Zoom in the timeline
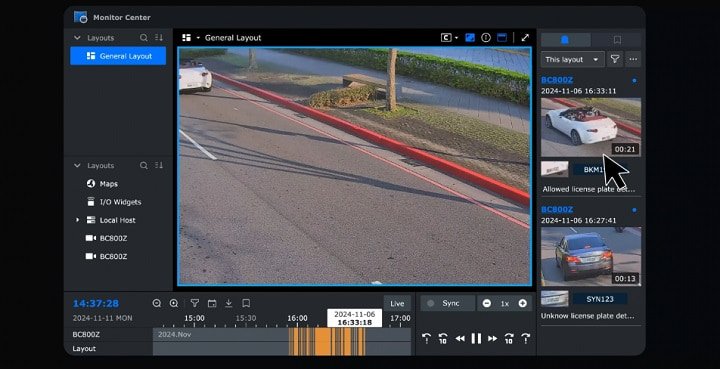This screenshot has height=369, width=720. 174,303
